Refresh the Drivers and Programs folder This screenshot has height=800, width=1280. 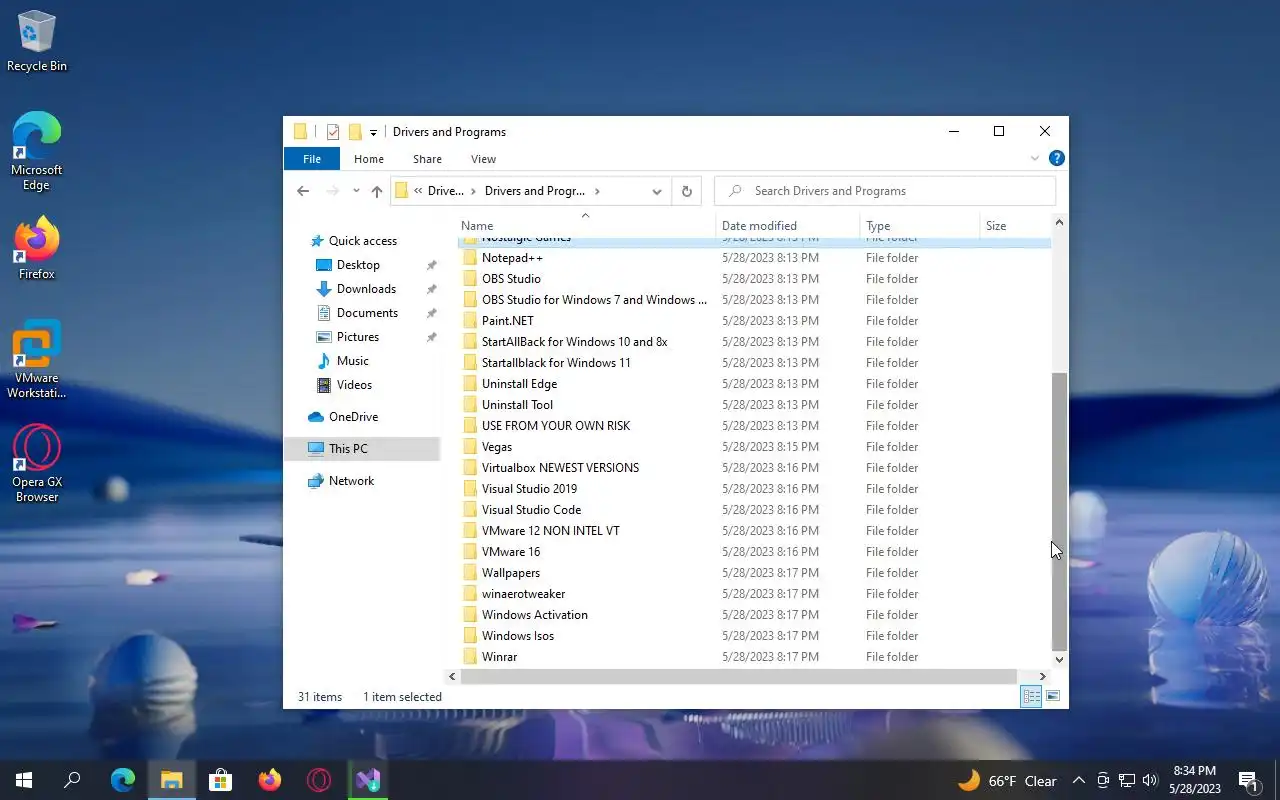pos(686,191)
